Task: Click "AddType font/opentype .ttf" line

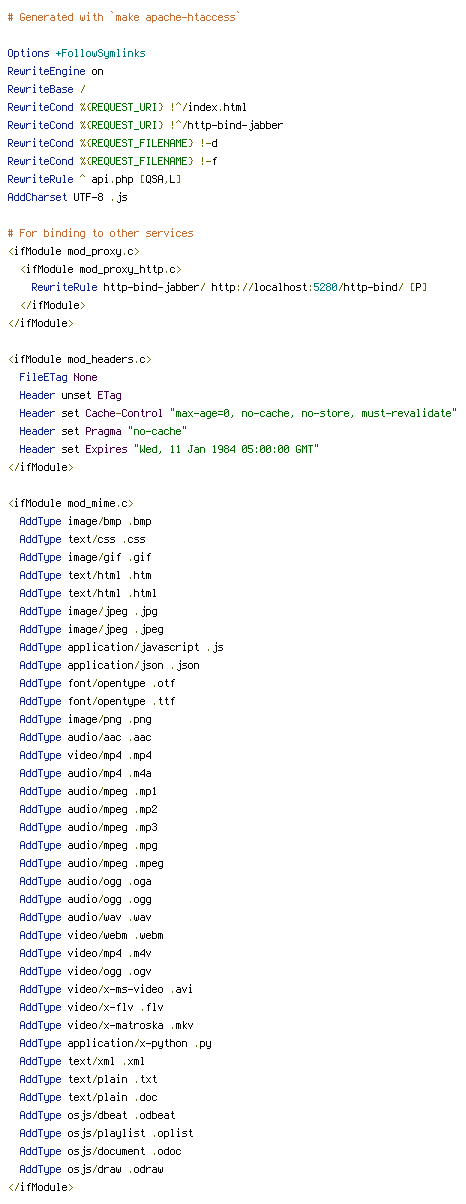Action: pyautogui.click(x=97, y=701)
